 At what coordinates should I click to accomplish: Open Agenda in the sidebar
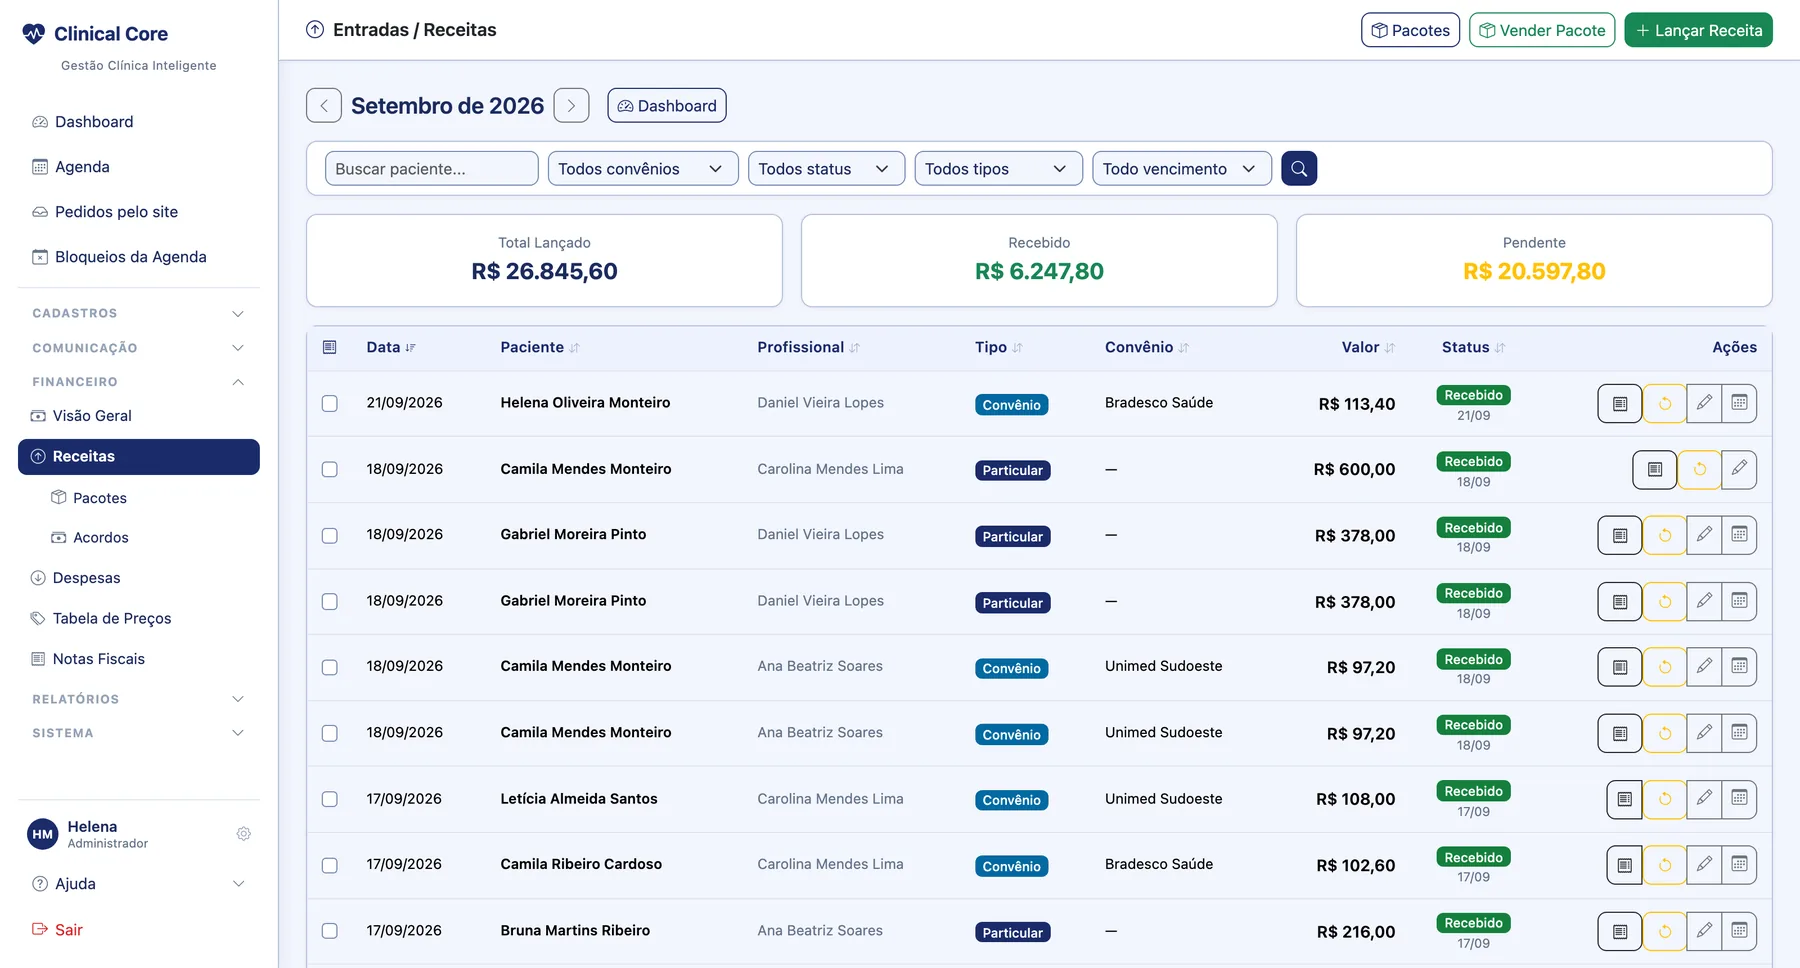tap(138, 167)
